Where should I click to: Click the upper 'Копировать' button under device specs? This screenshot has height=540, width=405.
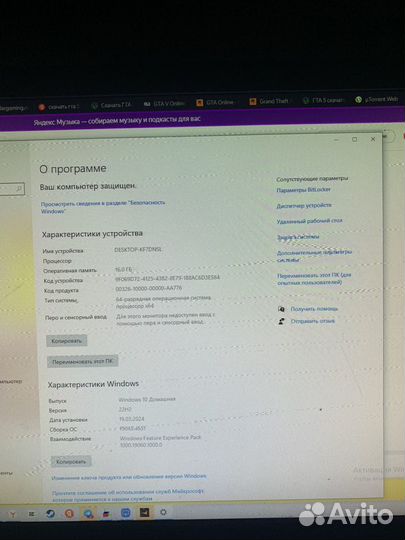coord(66,341)
